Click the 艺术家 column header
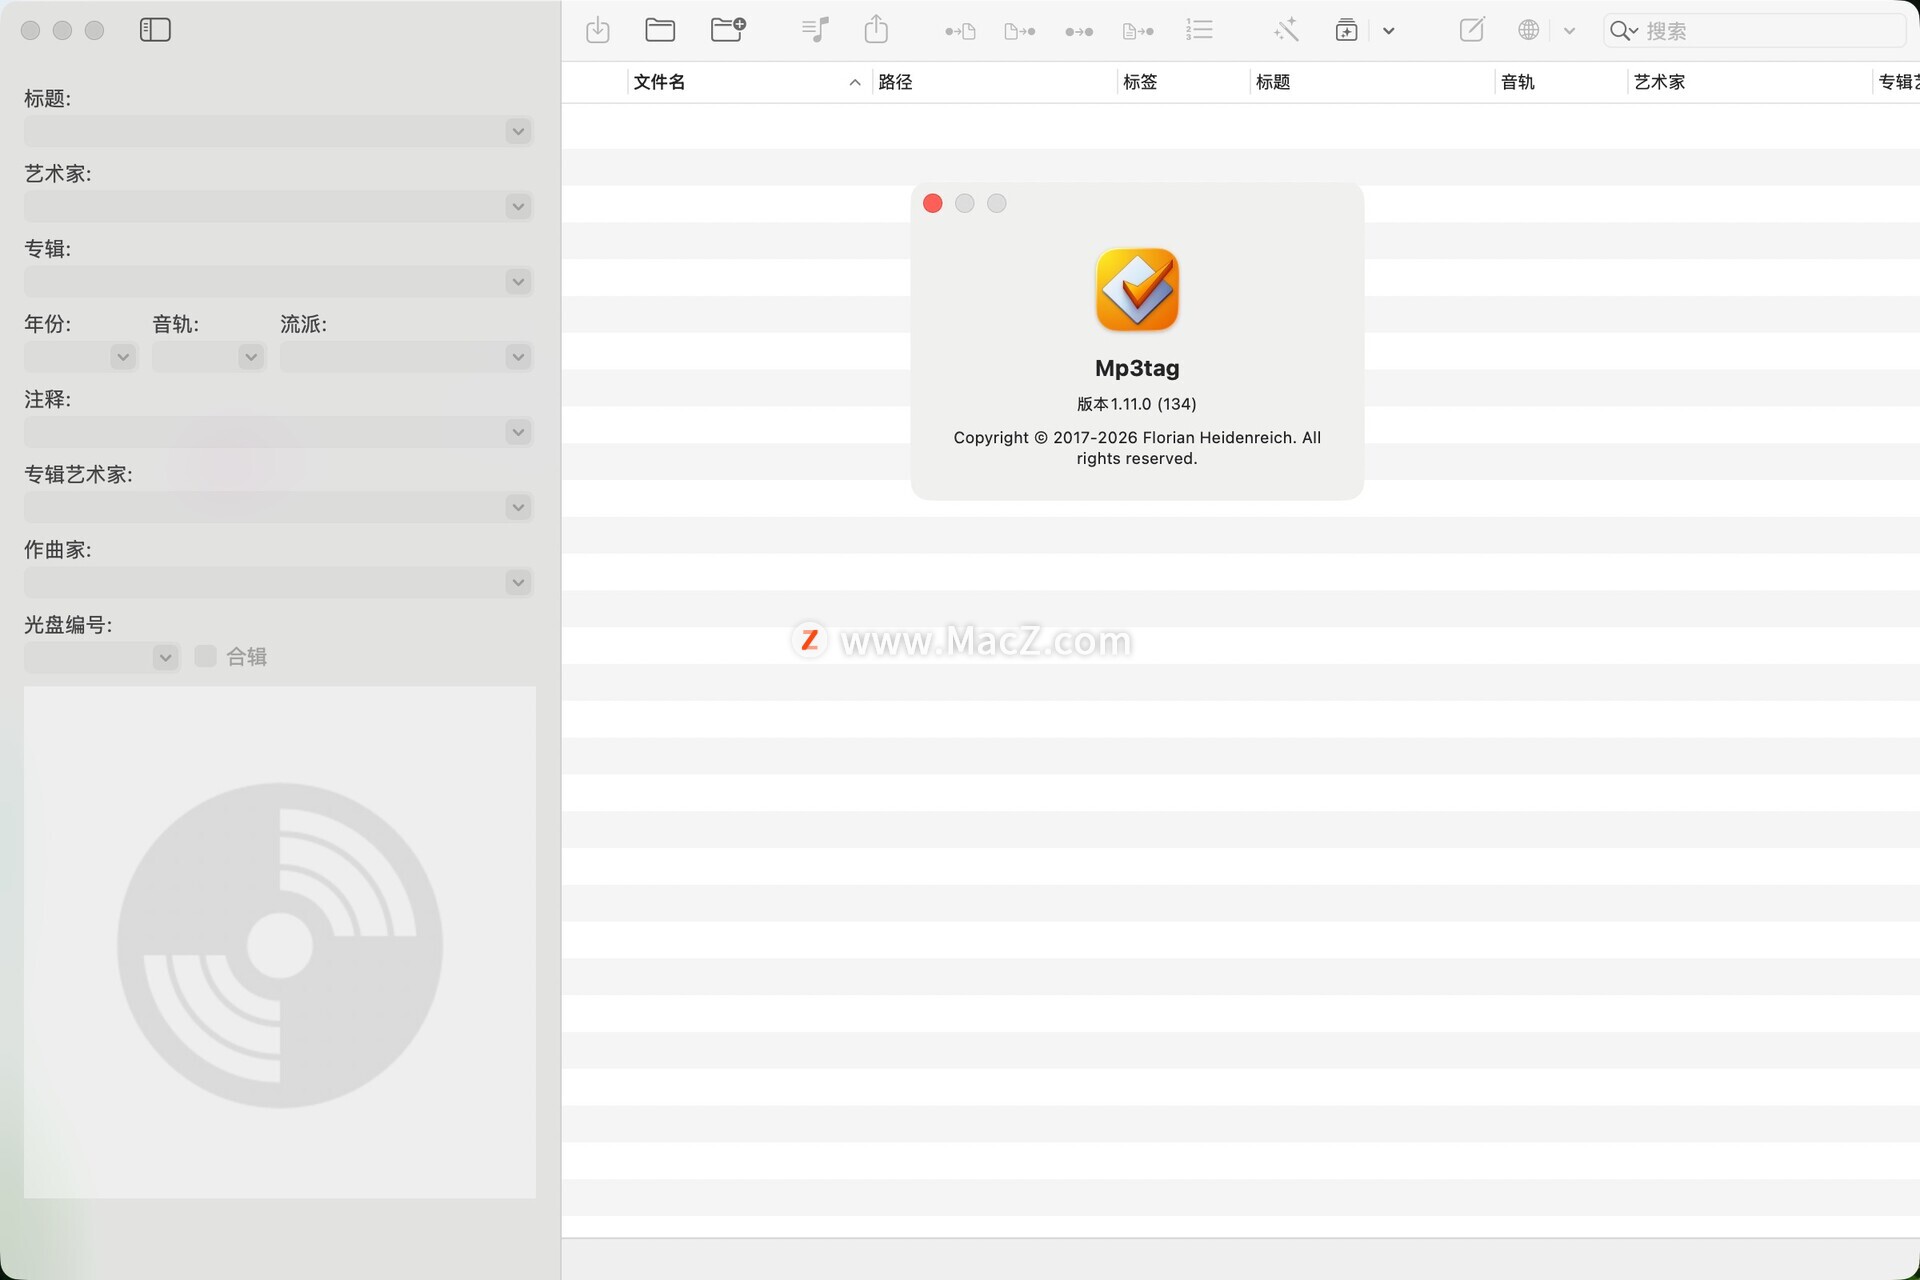The image size is (1920, 1280). pyautogui.click(x=1660, y=82)
